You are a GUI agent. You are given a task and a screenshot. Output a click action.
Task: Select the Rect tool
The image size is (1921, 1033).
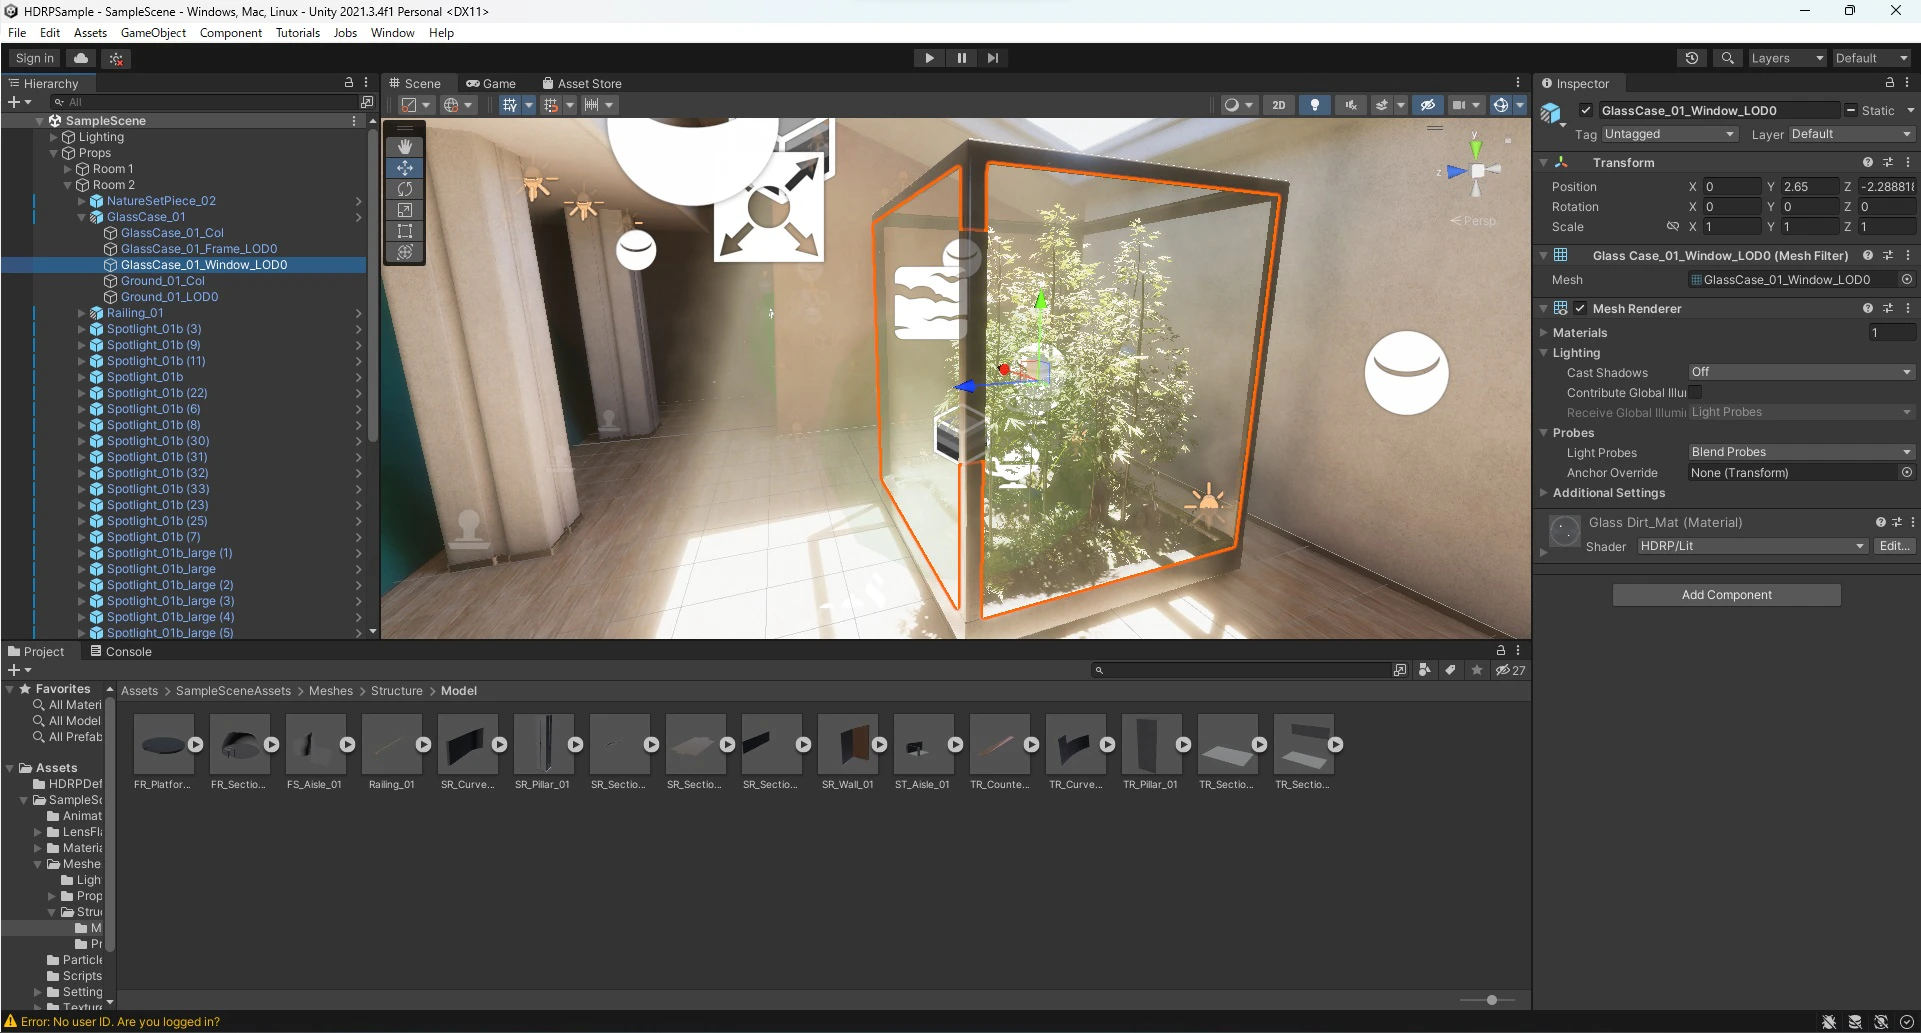click(405, 231)
